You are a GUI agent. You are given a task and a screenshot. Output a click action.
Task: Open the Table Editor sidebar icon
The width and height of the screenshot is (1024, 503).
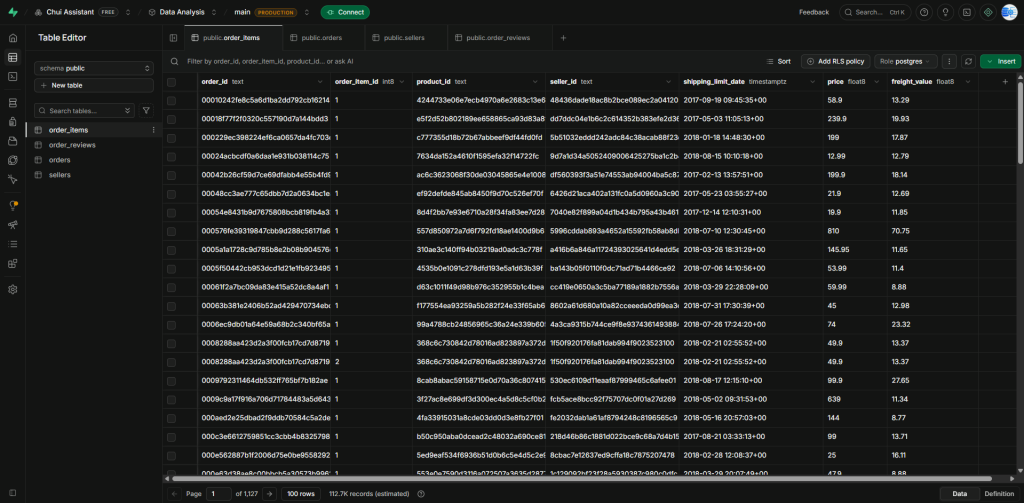[x=12, y=57]
